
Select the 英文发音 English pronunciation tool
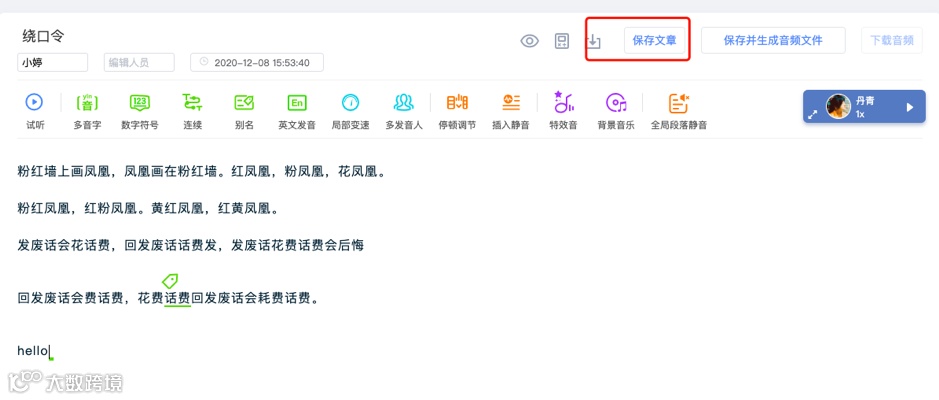296,102
